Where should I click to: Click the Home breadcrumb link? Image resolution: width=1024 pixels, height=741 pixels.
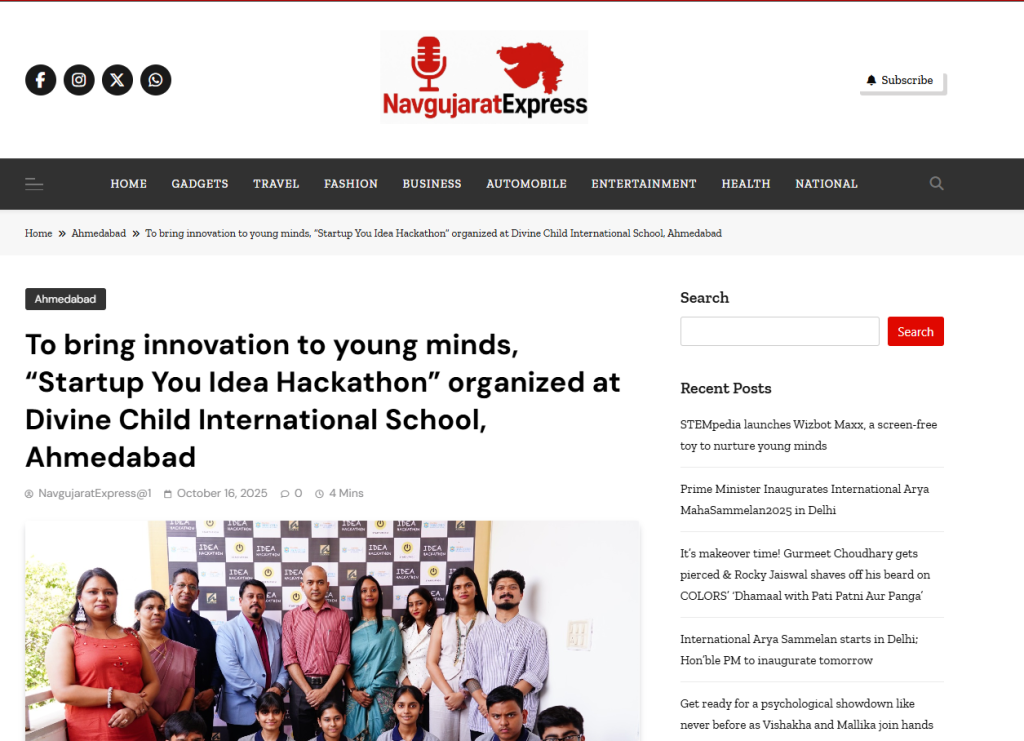(39, 233)
